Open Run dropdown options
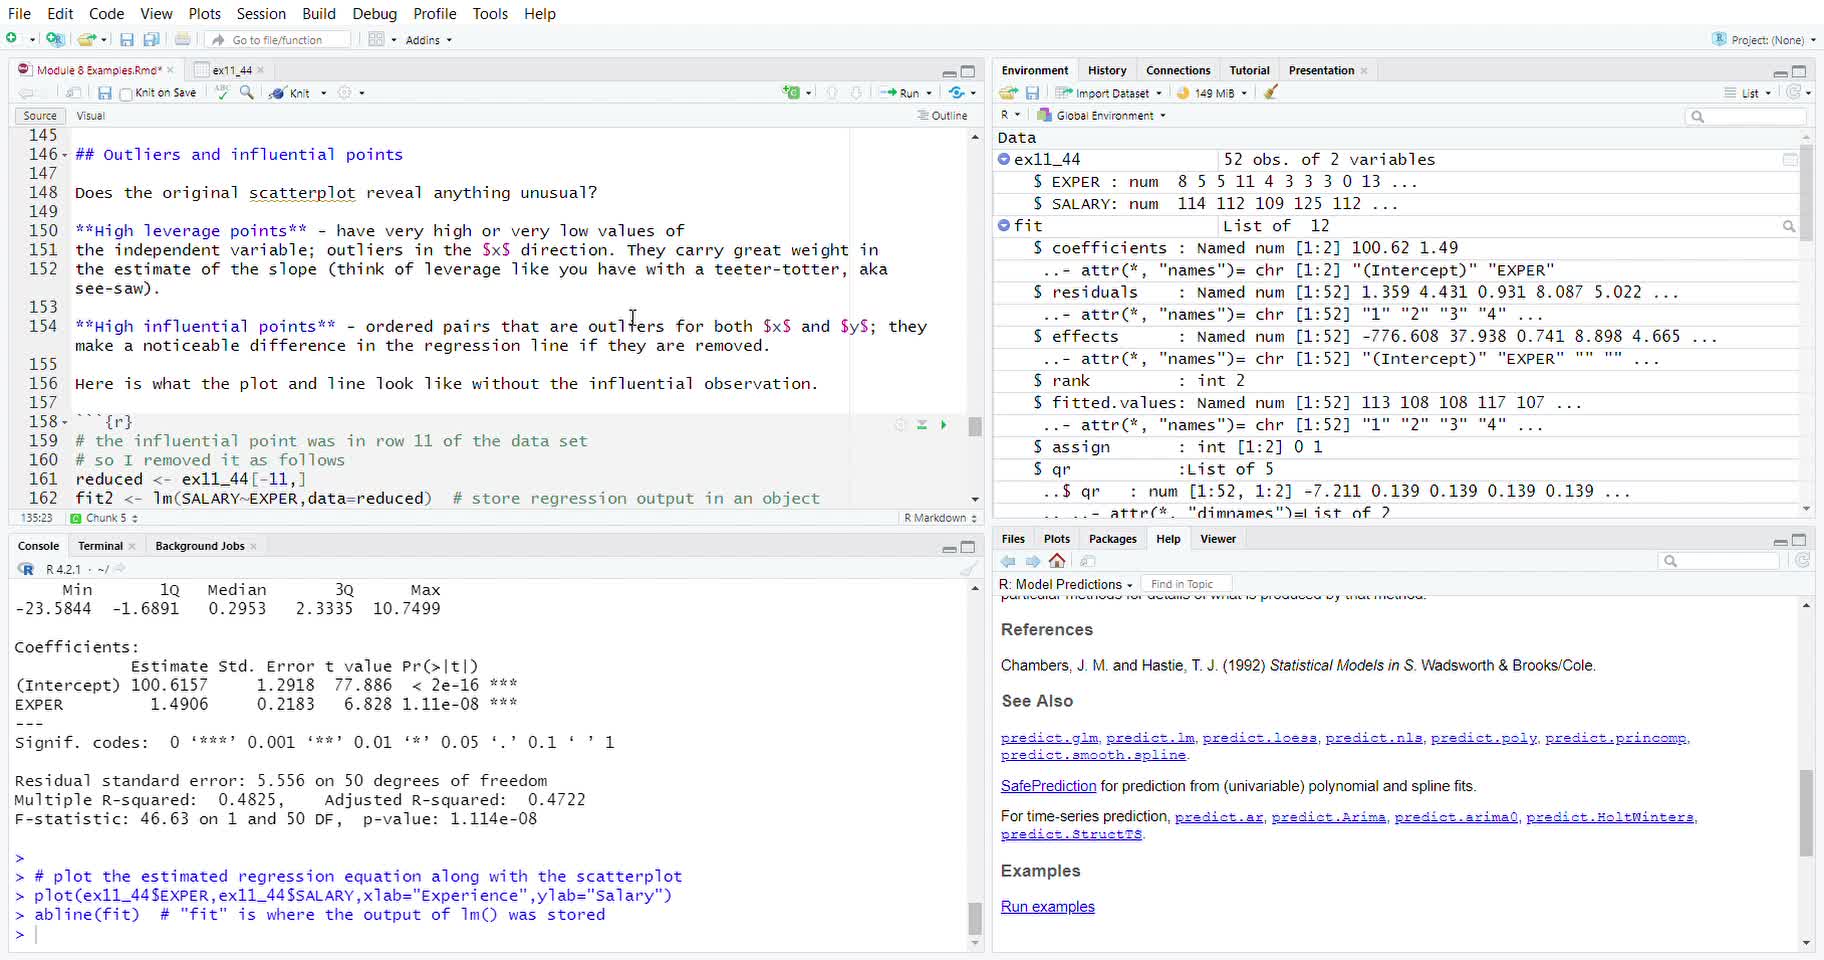The width and height of the screenshot is (1824, 960). click(x=929, y=93)
